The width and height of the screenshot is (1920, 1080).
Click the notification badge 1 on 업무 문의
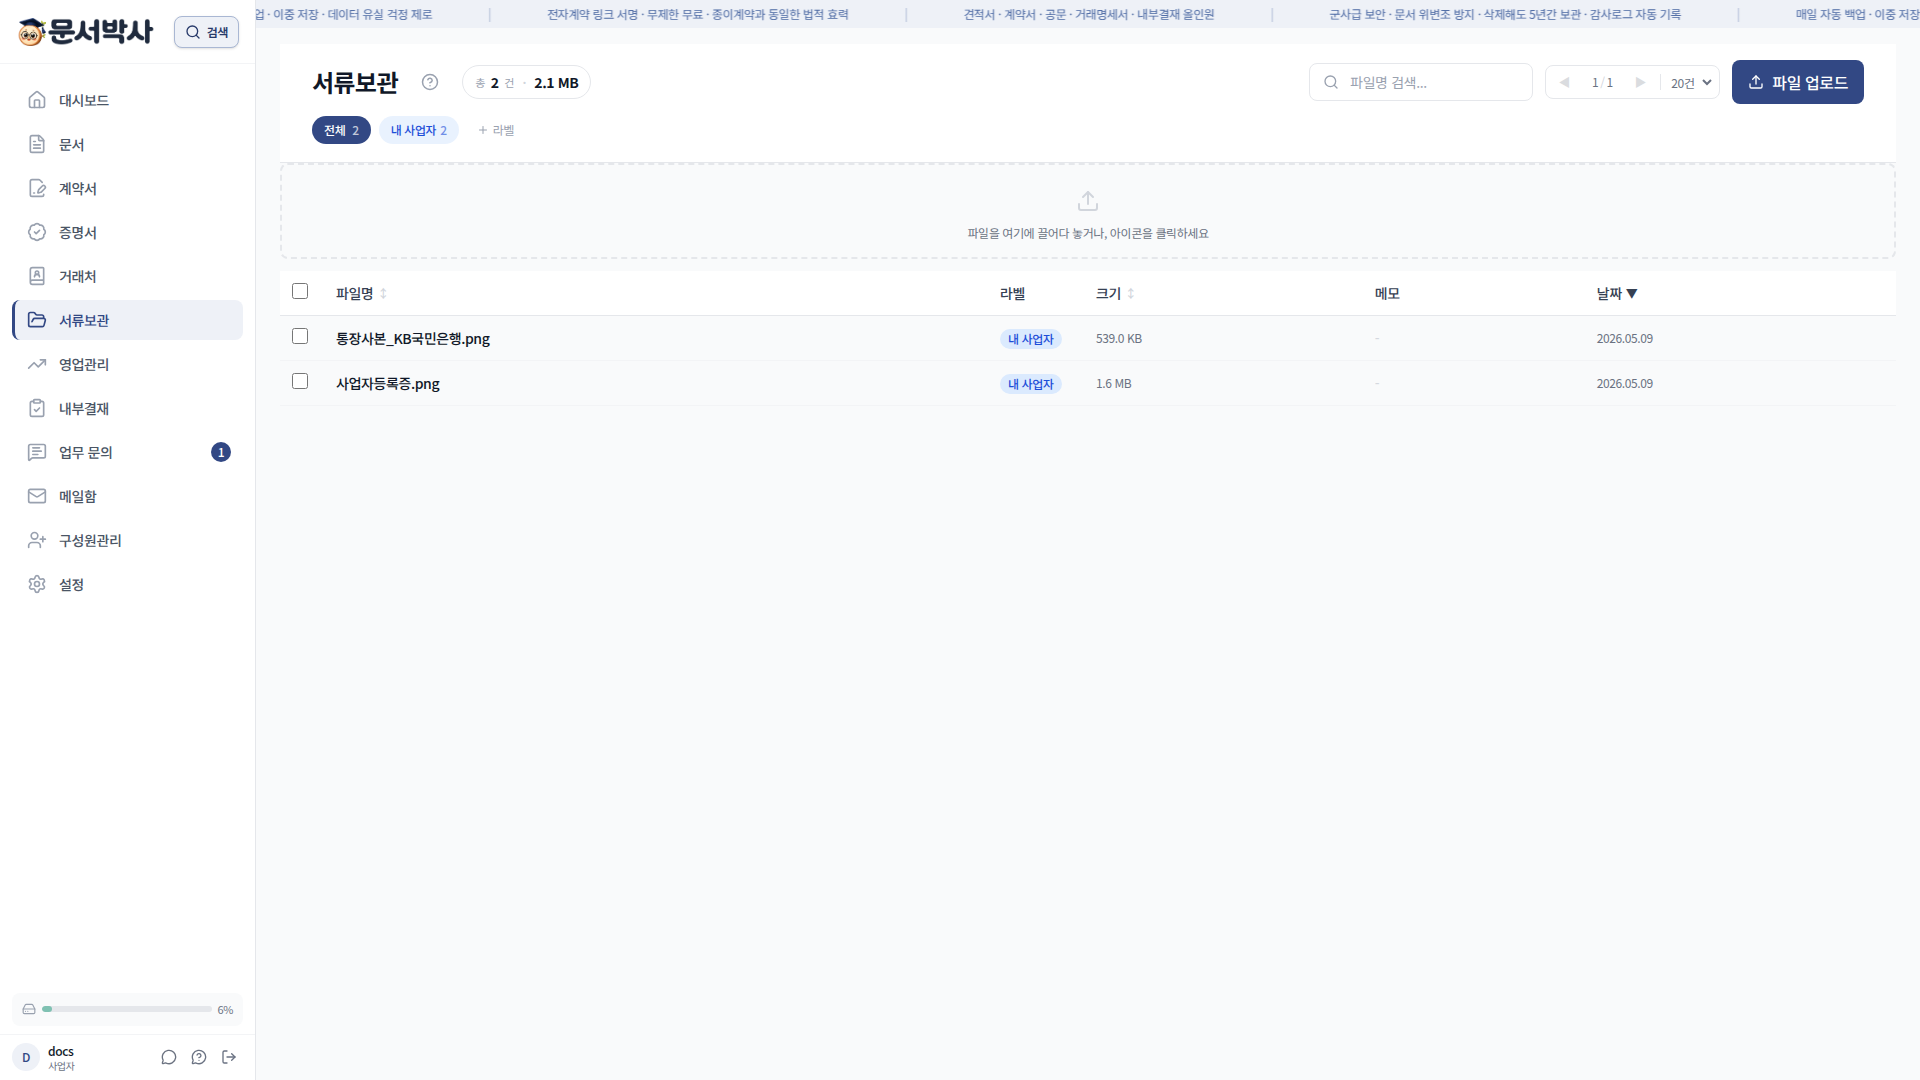(x=221, y=452)
